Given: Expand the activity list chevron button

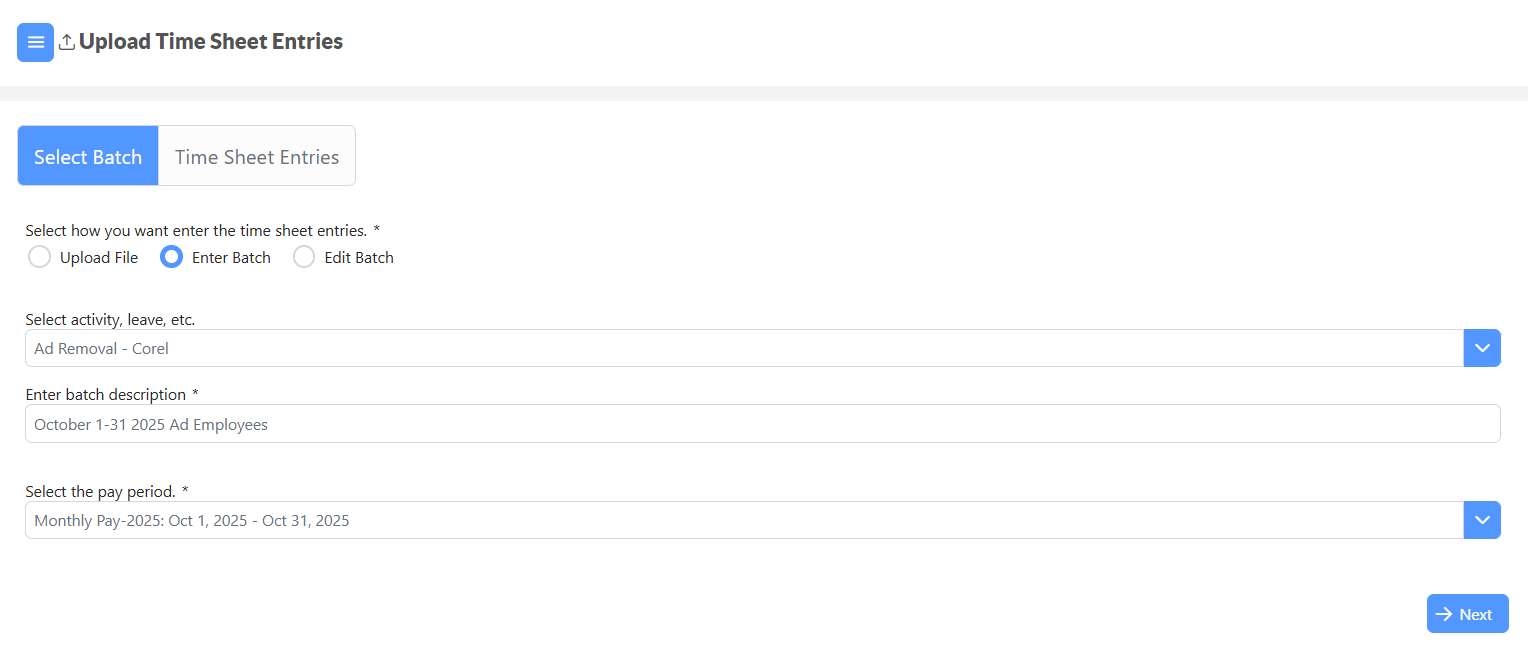Looking at the screenshot, I should 1482,348.
